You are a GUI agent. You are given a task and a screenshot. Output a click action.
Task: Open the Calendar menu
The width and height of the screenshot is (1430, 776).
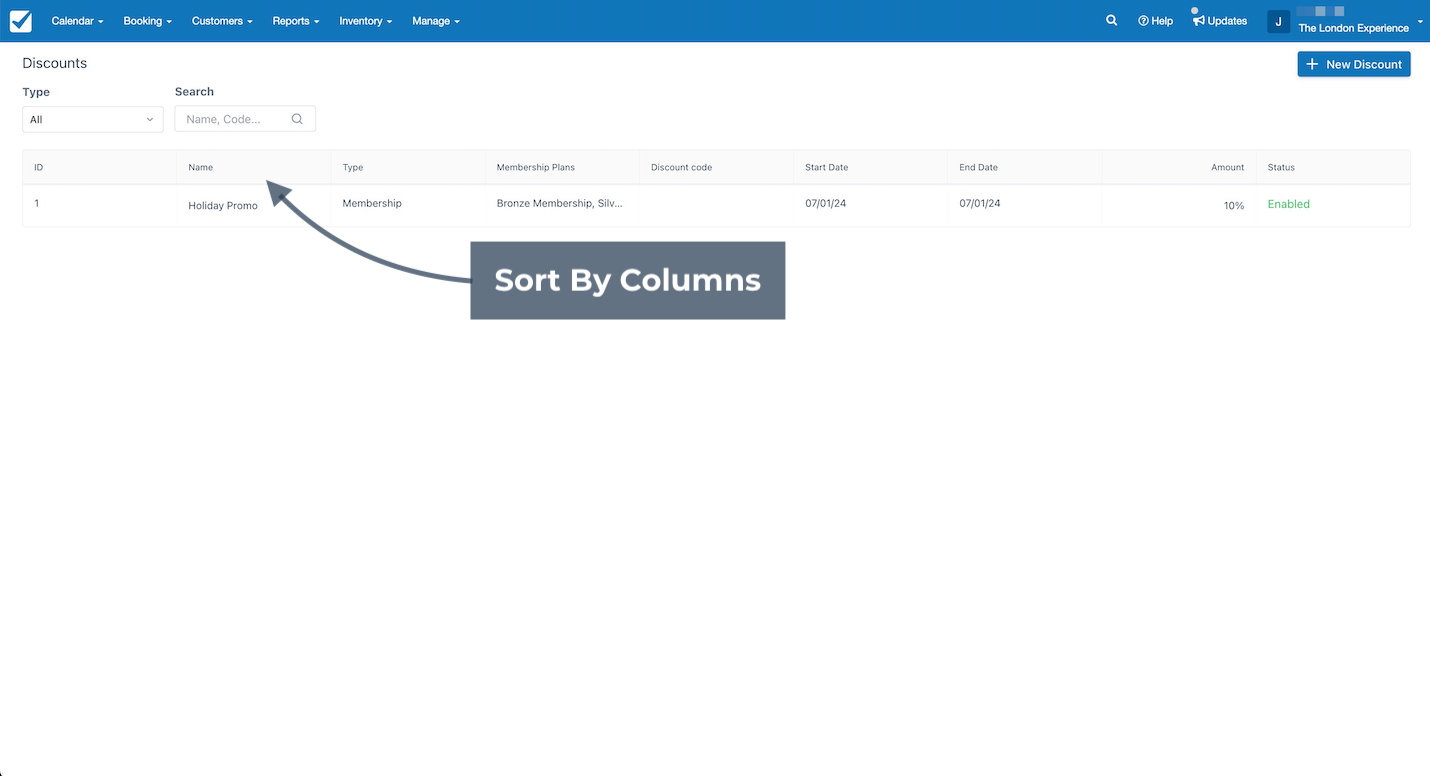[77, 21]
